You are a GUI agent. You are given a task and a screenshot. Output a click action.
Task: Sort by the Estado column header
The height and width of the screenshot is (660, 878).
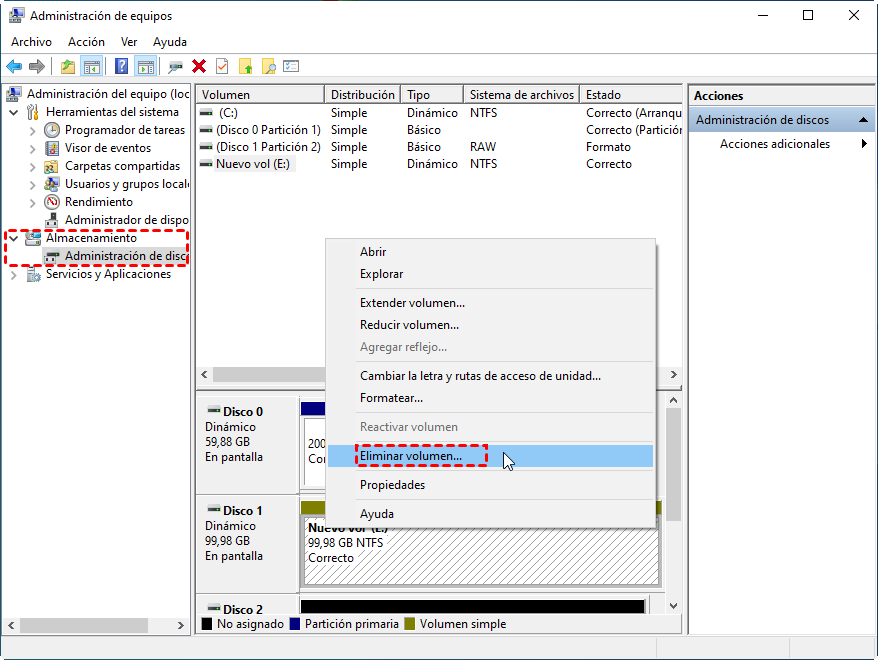(x=631, y=95)
